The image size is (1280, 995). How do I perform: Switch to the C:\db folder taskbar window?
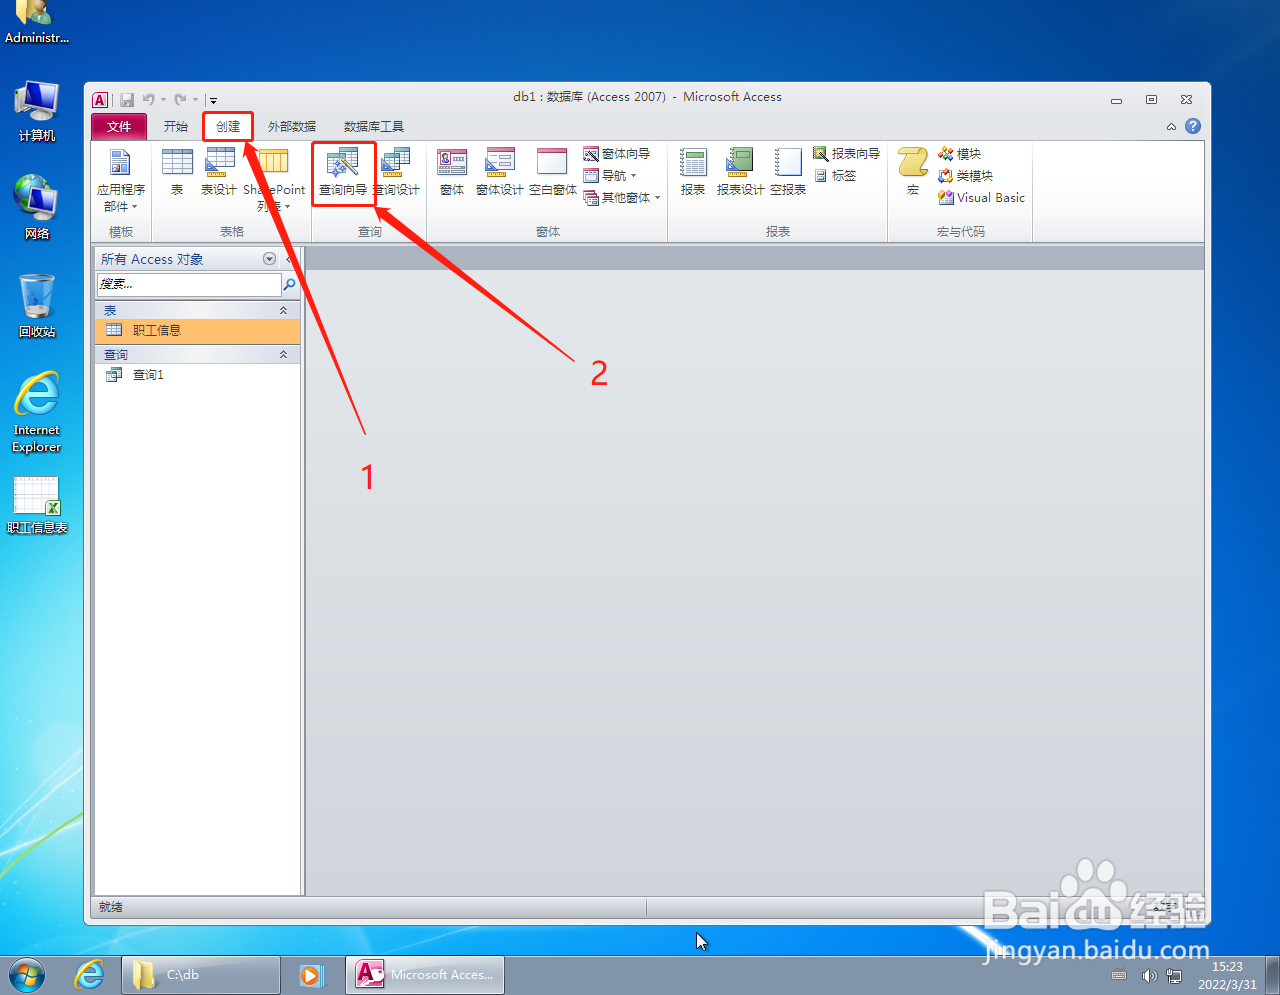click(201, 975)
